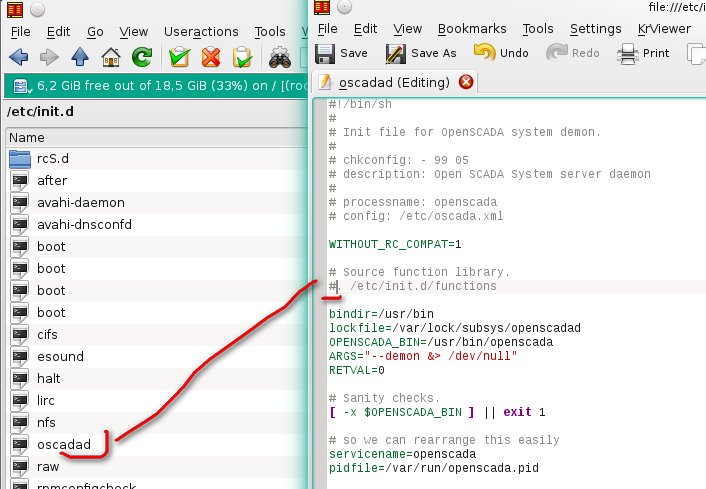Open the media drive dropdown in status bar
This screenshot has height=489, width=706.
pos(19,85)
